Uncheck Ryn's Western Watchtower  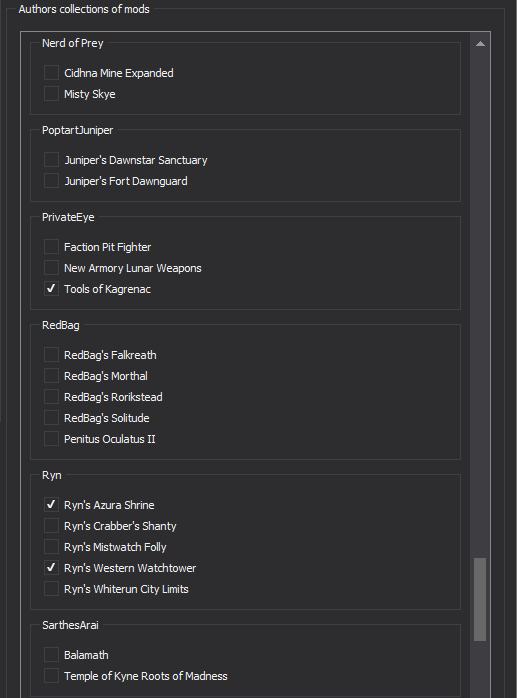pyautogui.click(x=51, y=567)
